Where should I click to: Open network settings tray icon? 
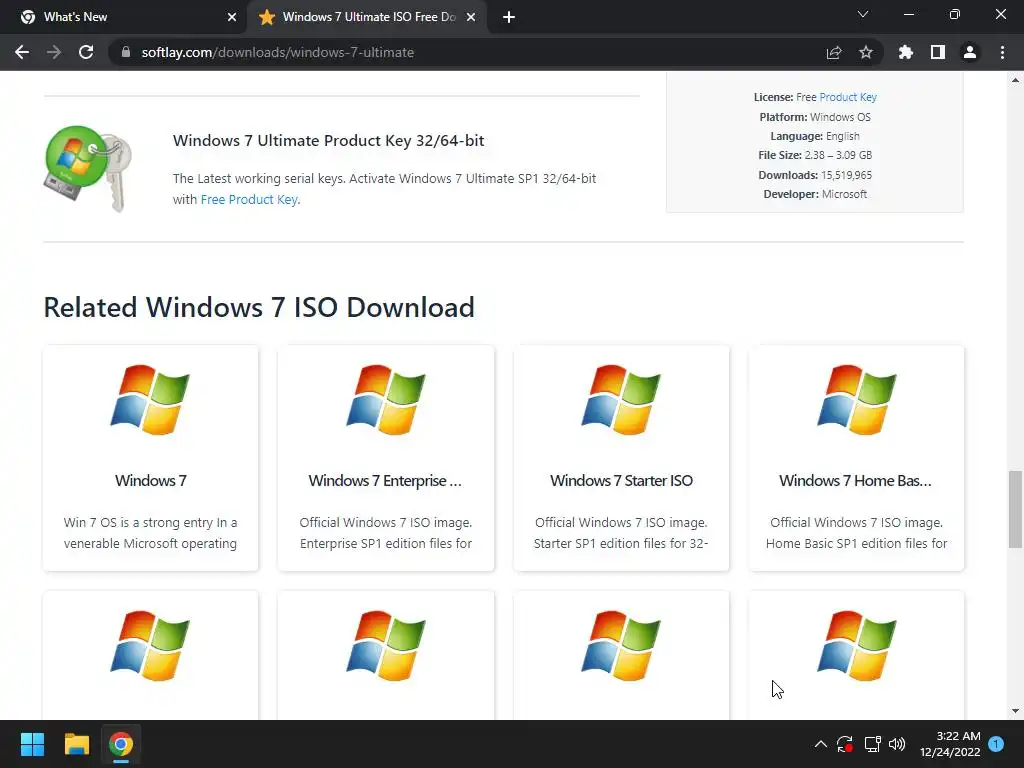tap(872, 744)
